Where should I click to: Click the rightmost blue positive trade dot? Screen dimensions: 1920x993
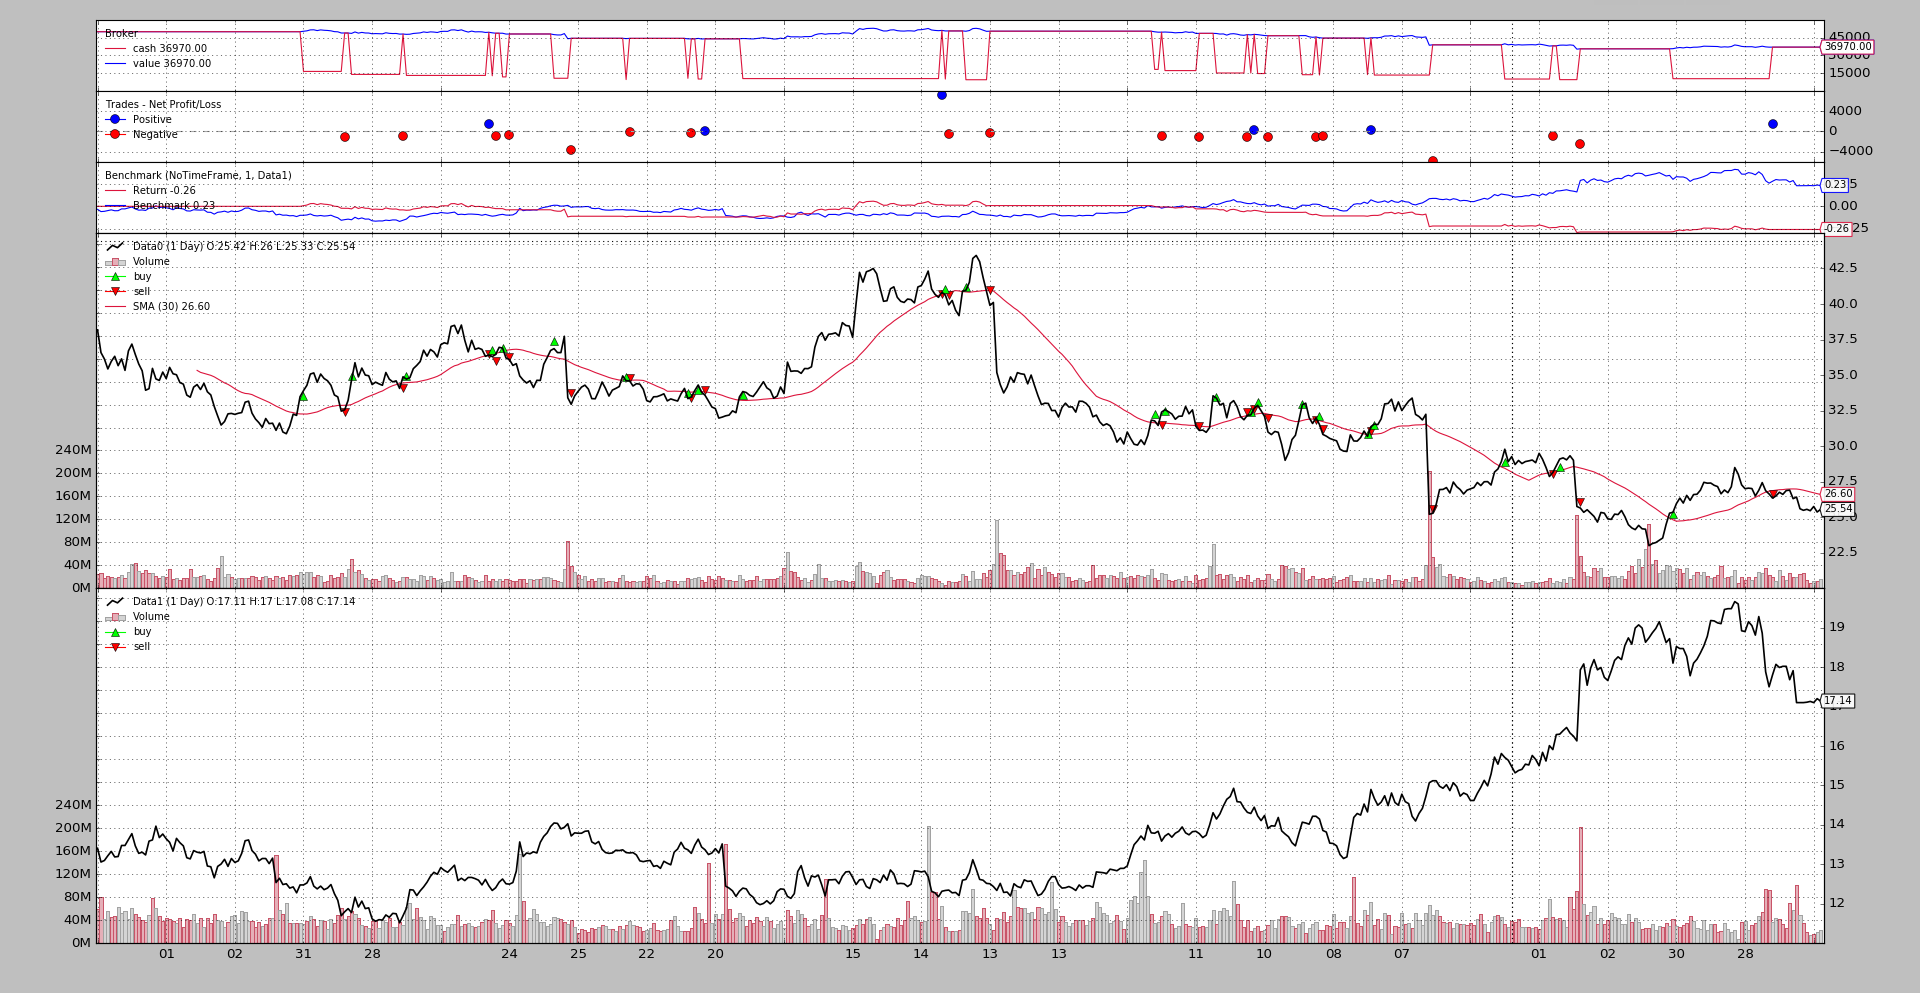pos(1772,124)
